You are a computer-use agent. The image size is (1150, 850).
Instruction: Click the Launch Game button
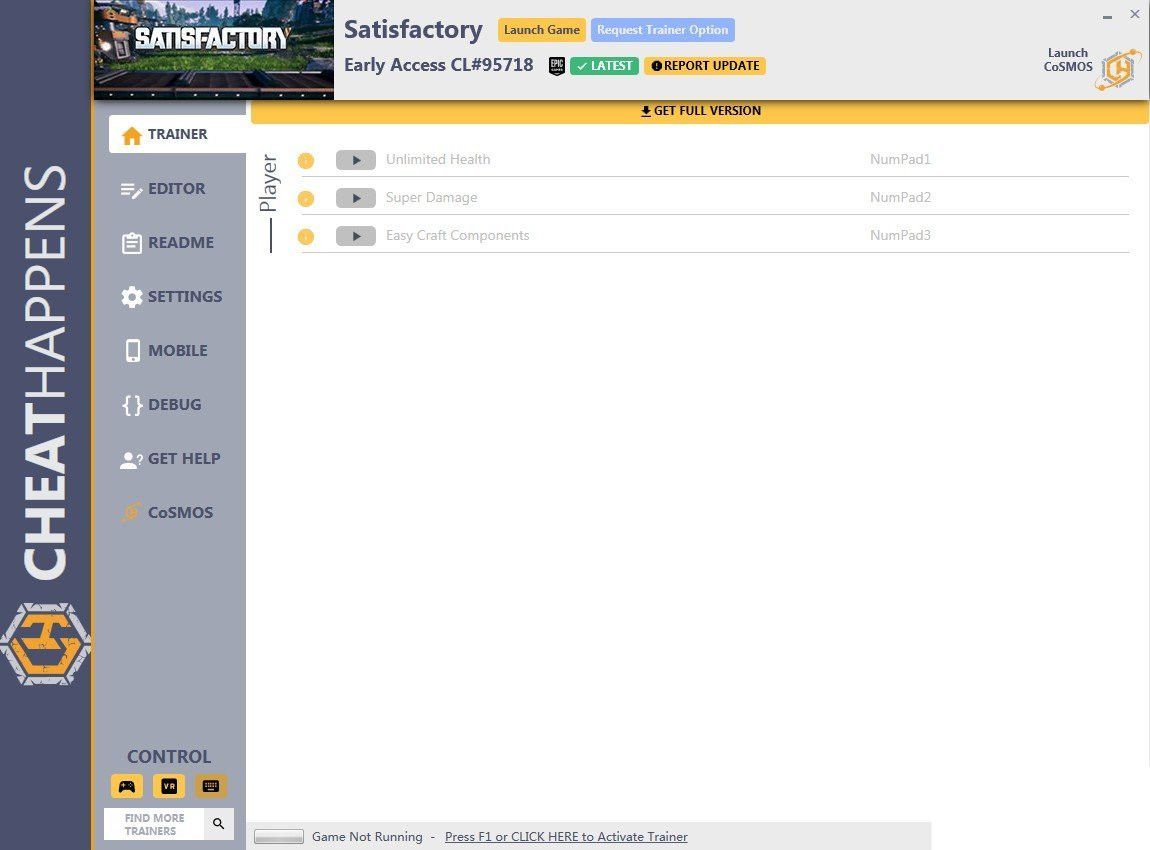coord(542,30)
